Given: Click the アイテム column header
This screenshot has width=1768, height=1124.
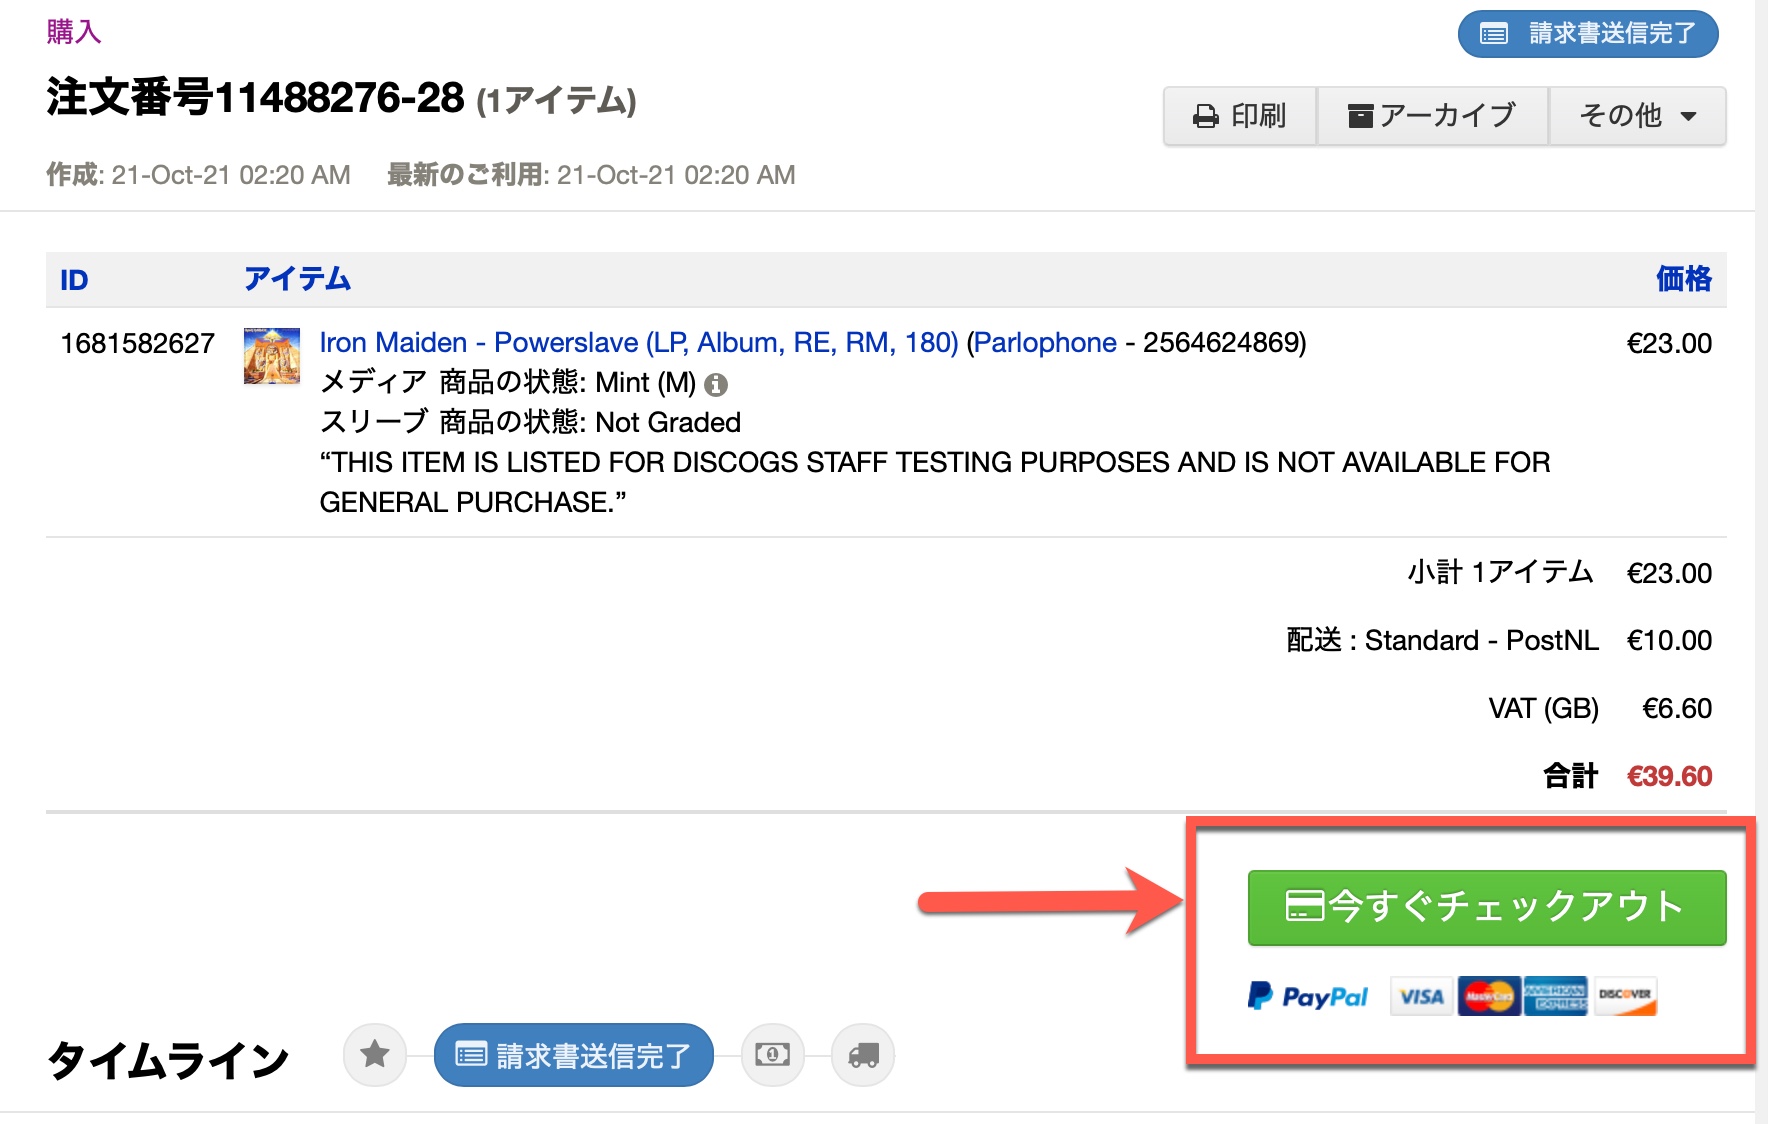Looking at the screenshot, I should 298,279.
